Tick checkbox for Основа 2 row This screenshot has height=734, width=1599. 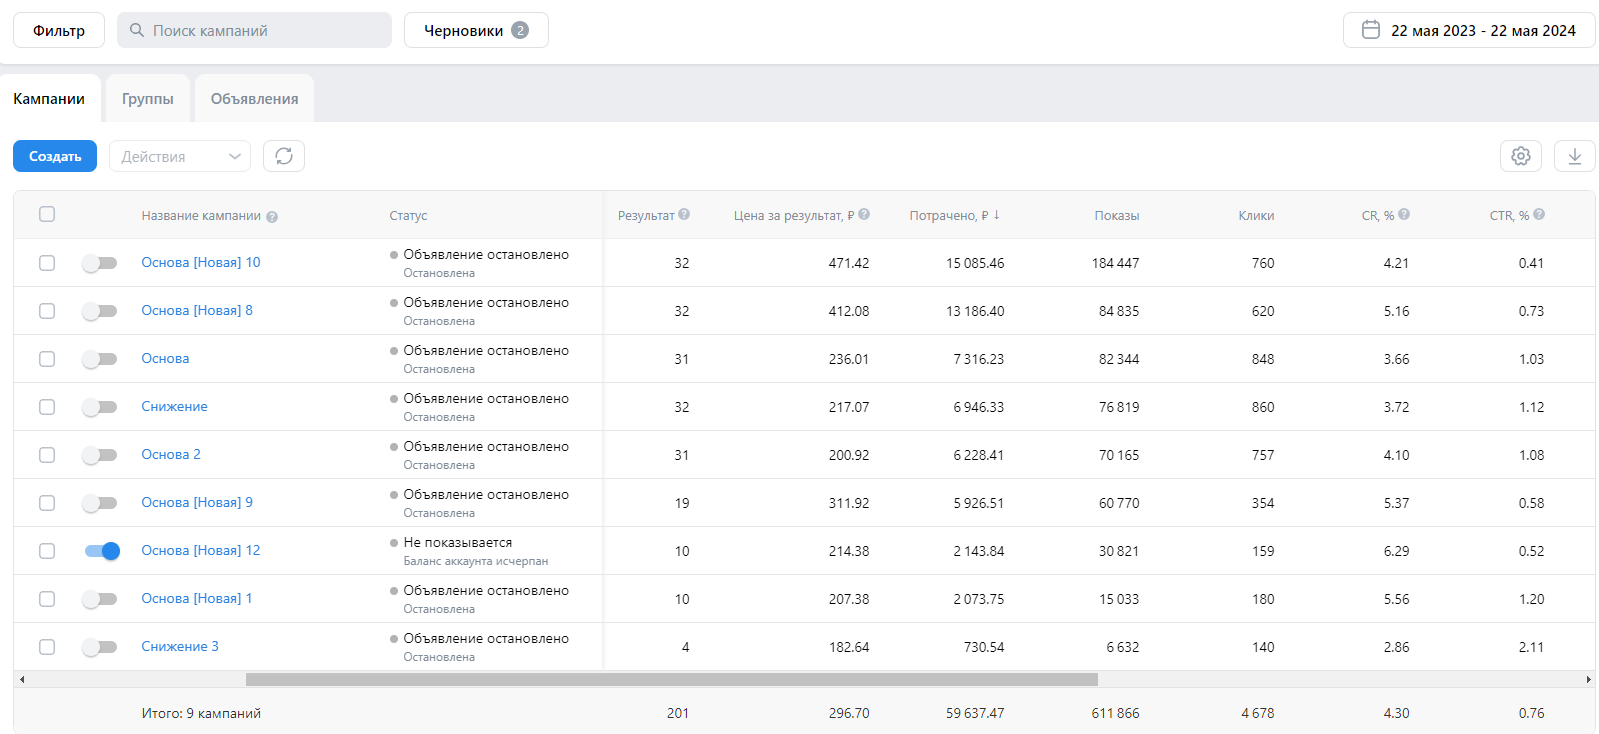coord(47,455)
